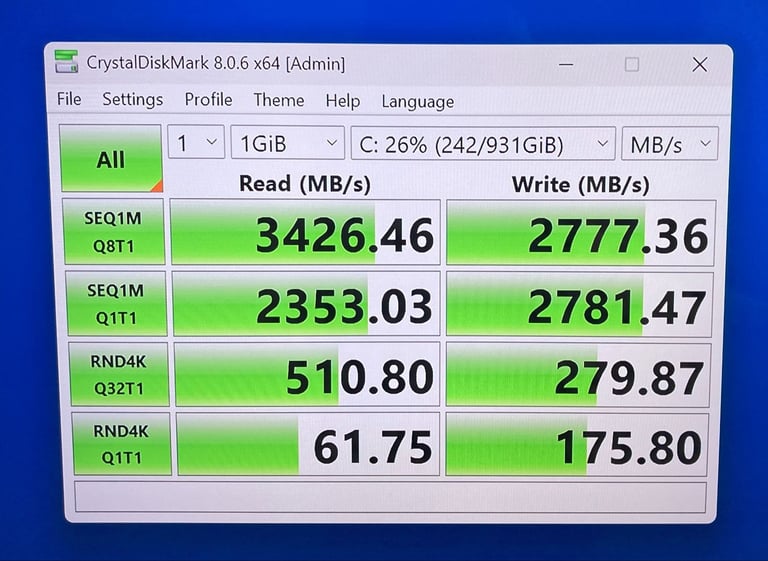768x561 pixels.
Task: Click the empty comment field at bottom
Action: pos(390,497)
